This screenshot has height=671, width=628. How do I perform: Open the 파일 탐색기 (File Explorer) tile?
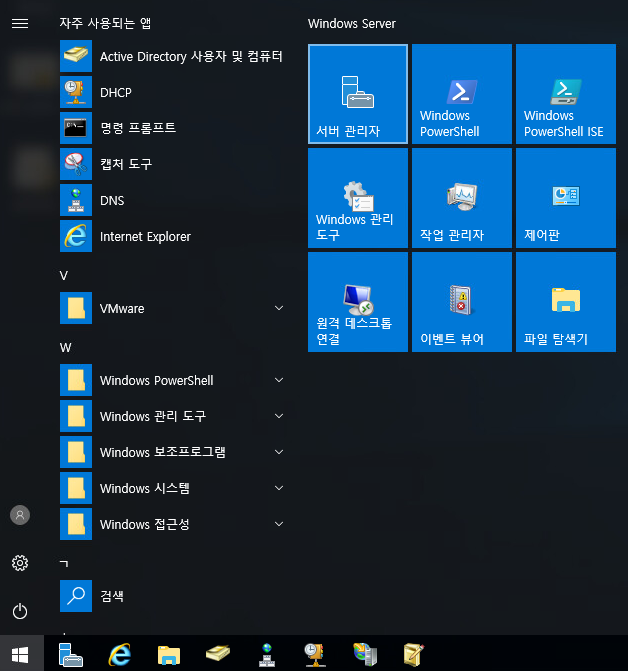pos(566,302)
